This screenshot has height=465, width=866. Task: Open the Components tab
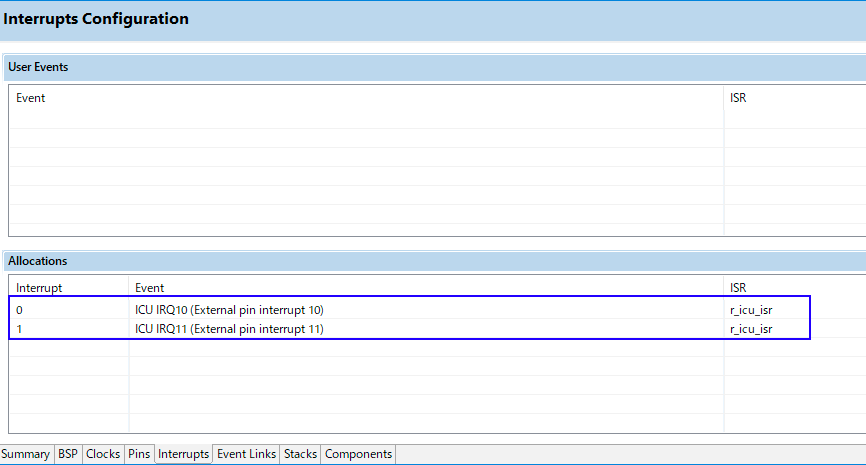[x=358, y=454]
